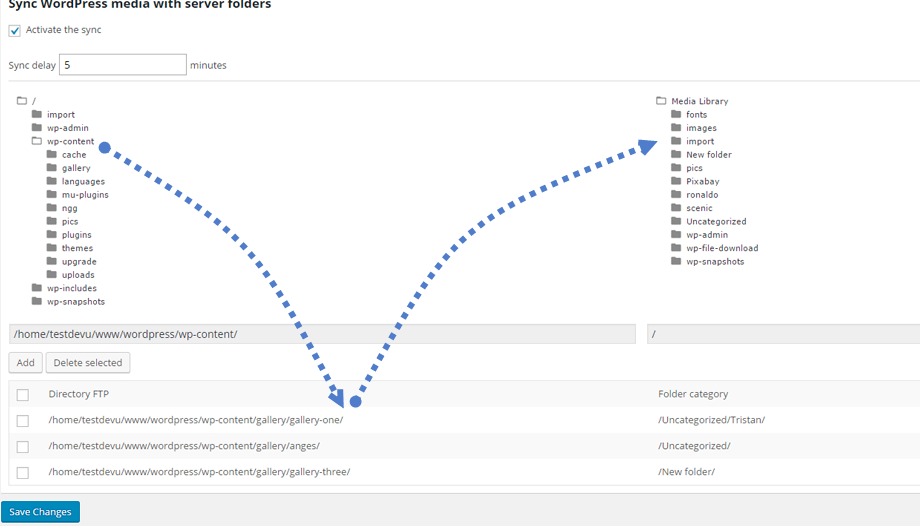Image resolution: width=920 pixels, height=526 pixels.
Task: Click the uploads folder icon
Action: (x=52, y=274)
